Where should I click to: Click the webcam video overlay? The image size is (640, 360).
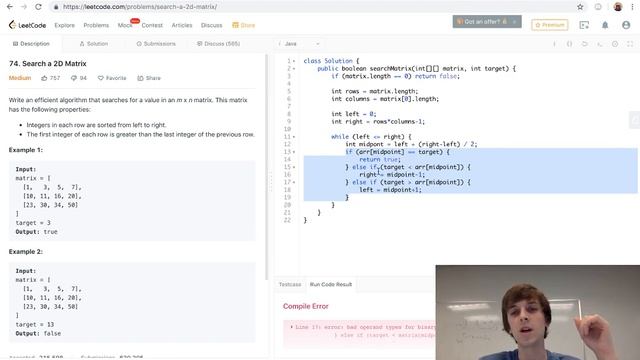tap(538, 312)
